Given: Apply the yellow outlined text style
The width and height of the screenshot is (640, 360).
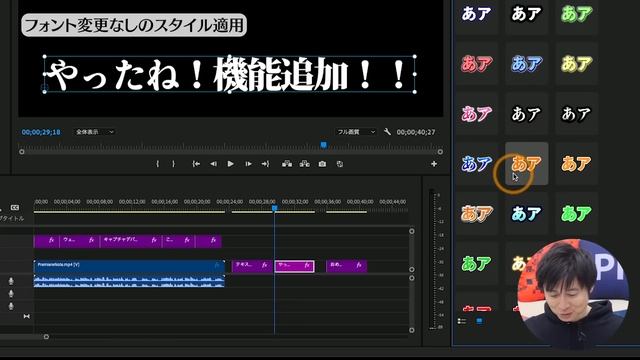Looking at the screenshot, I should (x=576, y=64).
